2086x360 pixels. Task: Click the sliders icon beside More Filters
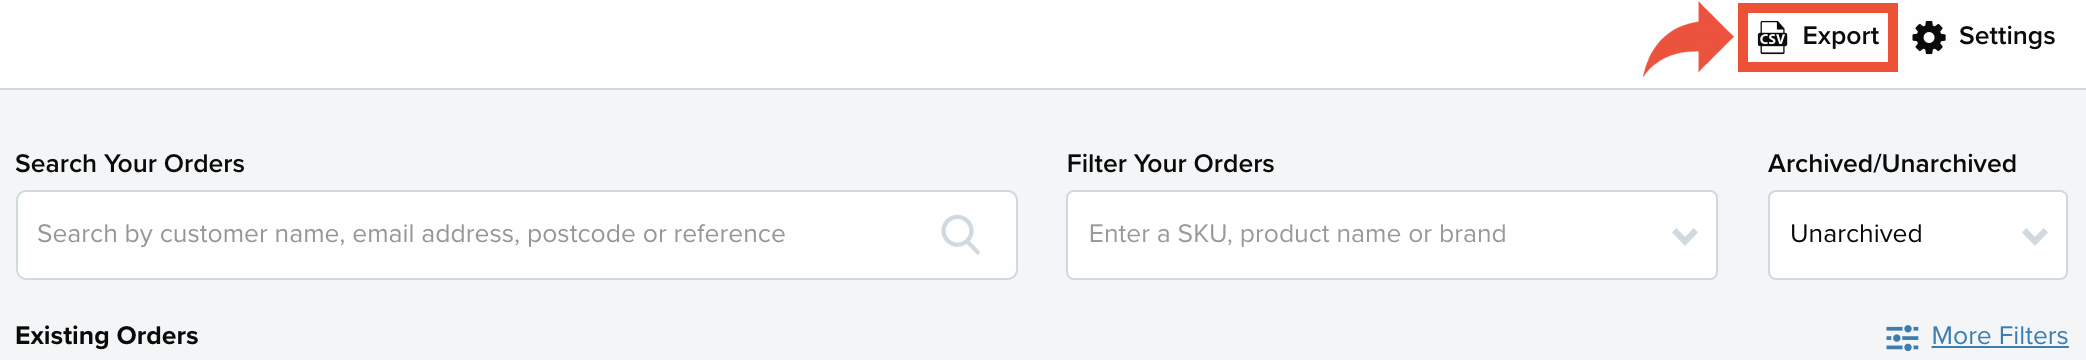(x=1902, y=337)
